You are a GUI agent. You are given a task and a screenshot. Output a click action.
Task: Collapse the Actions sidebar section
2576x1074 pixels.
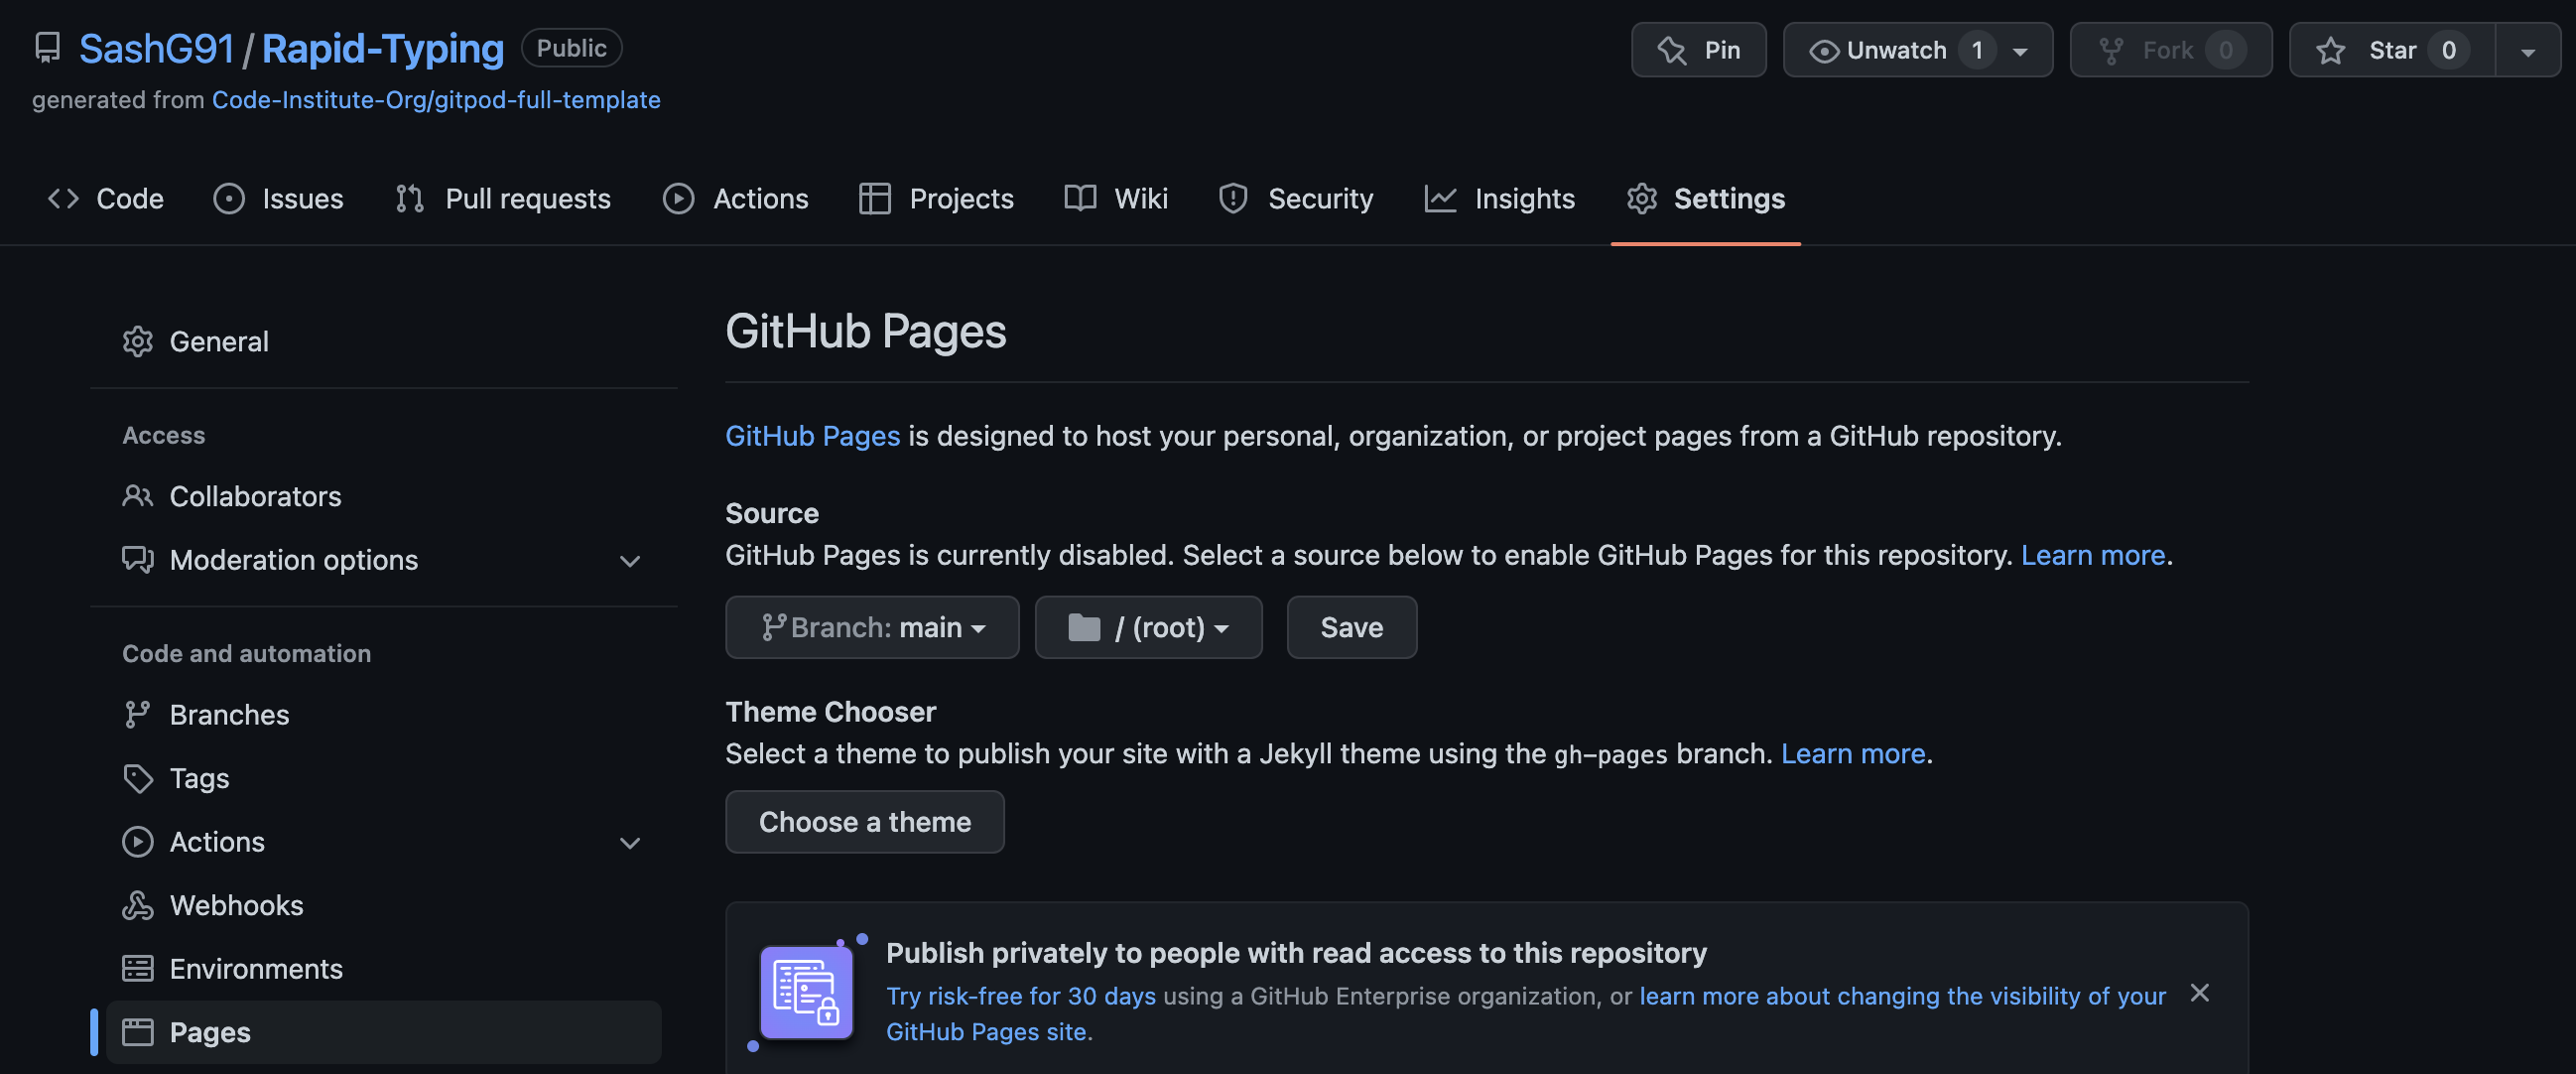[629, 842]
